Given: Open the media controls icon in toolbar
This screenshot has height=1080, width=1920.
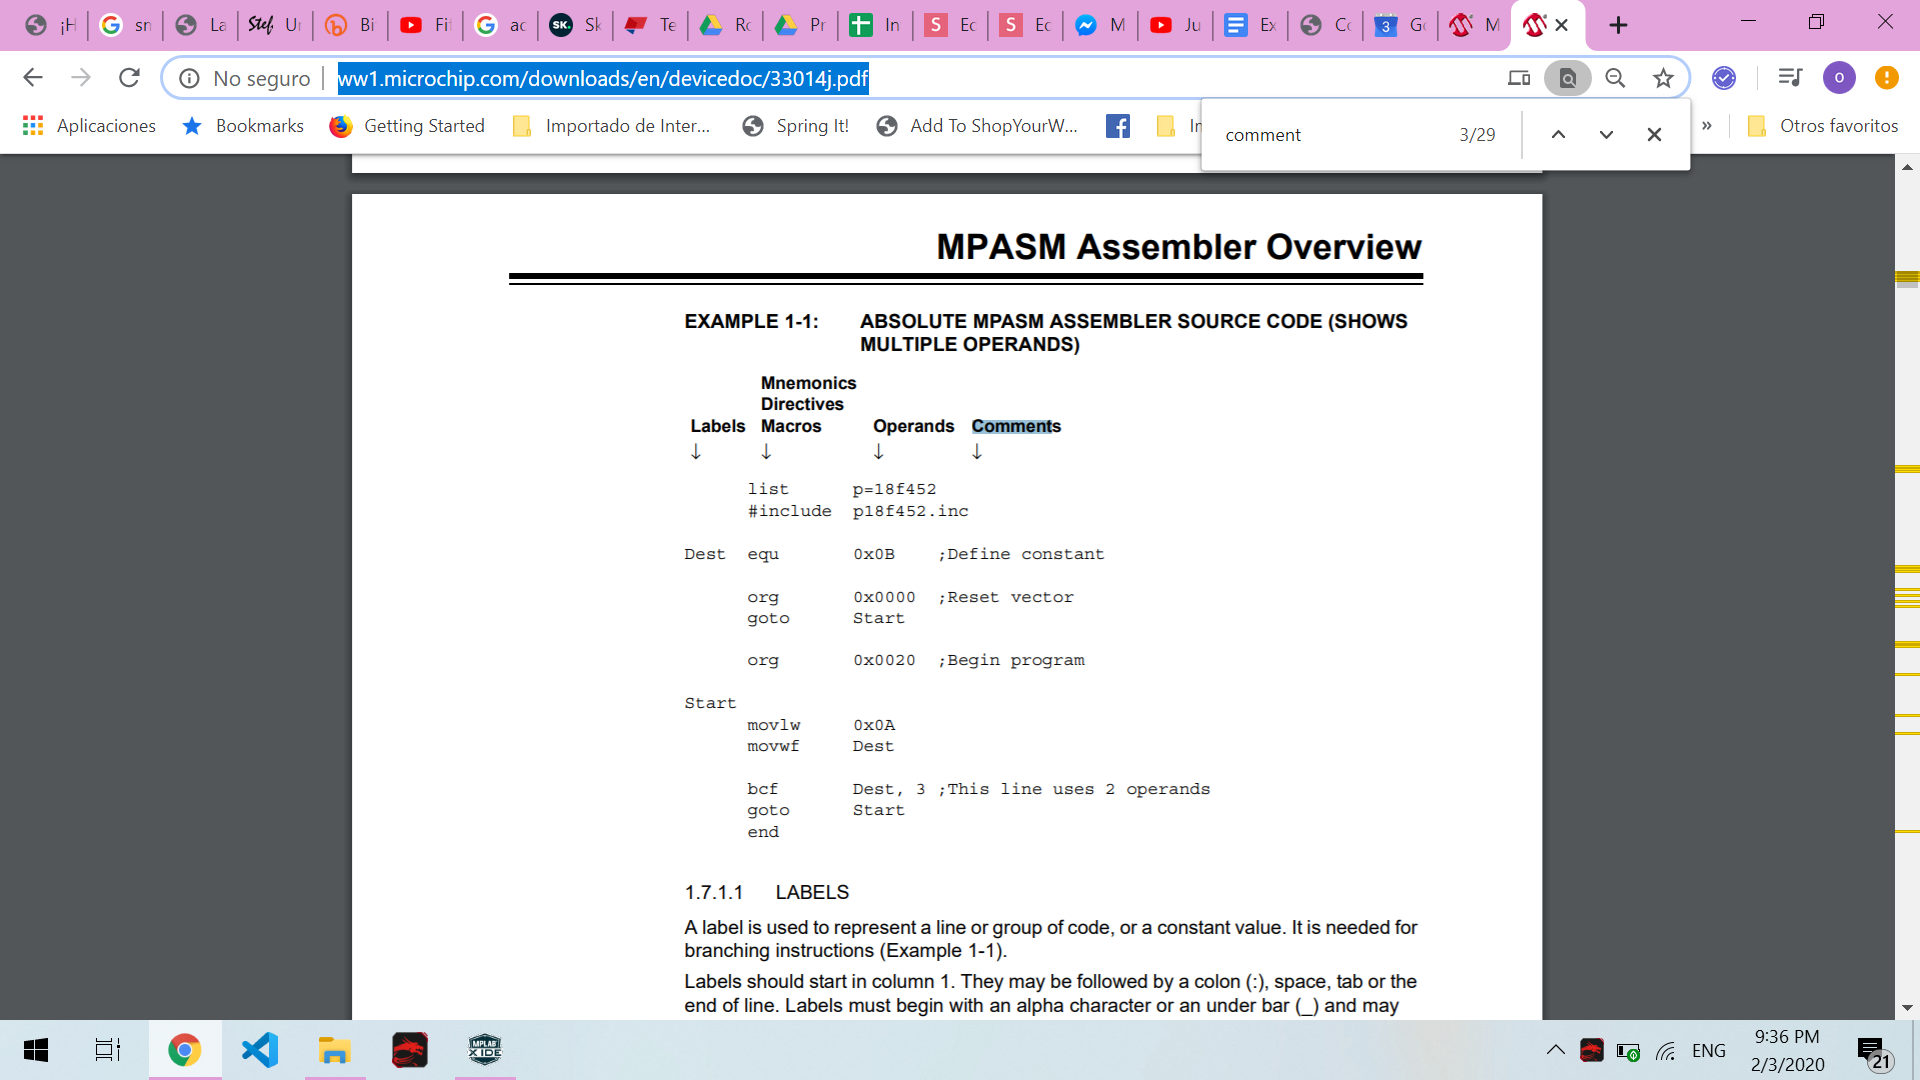Looking at the screenshot, I should pyautogui.click(x=1790, y=78).
